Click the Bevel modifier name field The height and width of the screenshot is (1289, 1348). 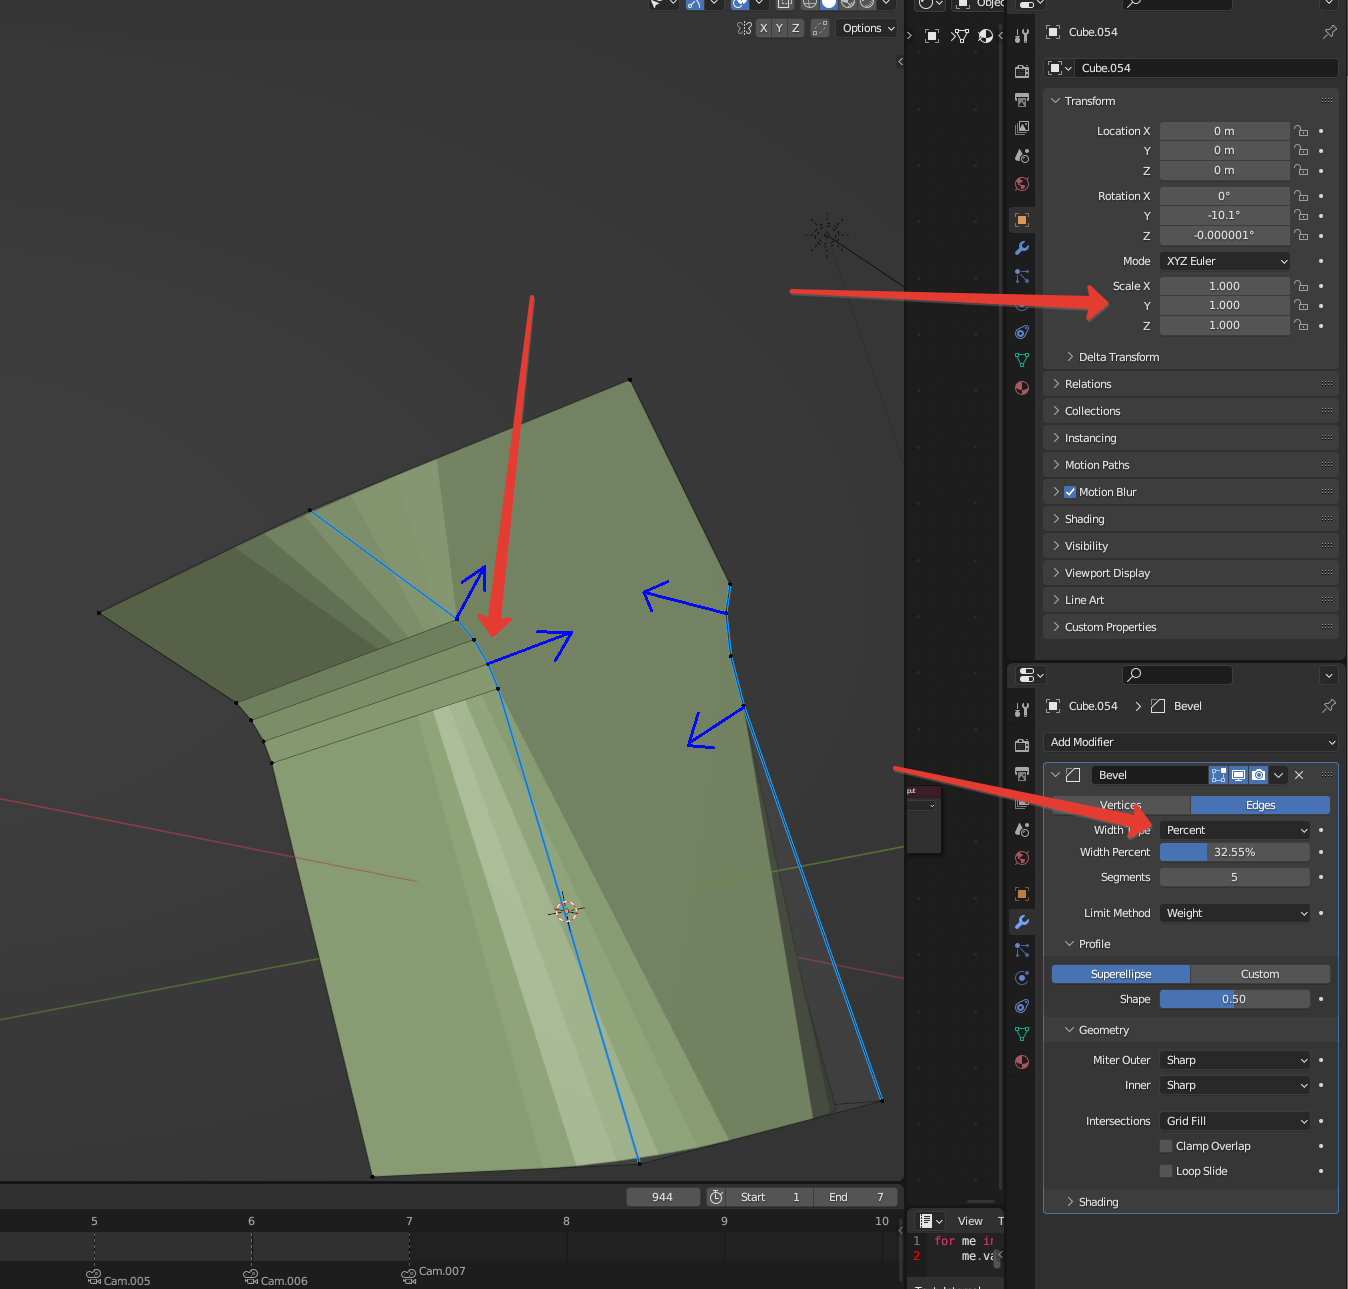pos(1150,775)
